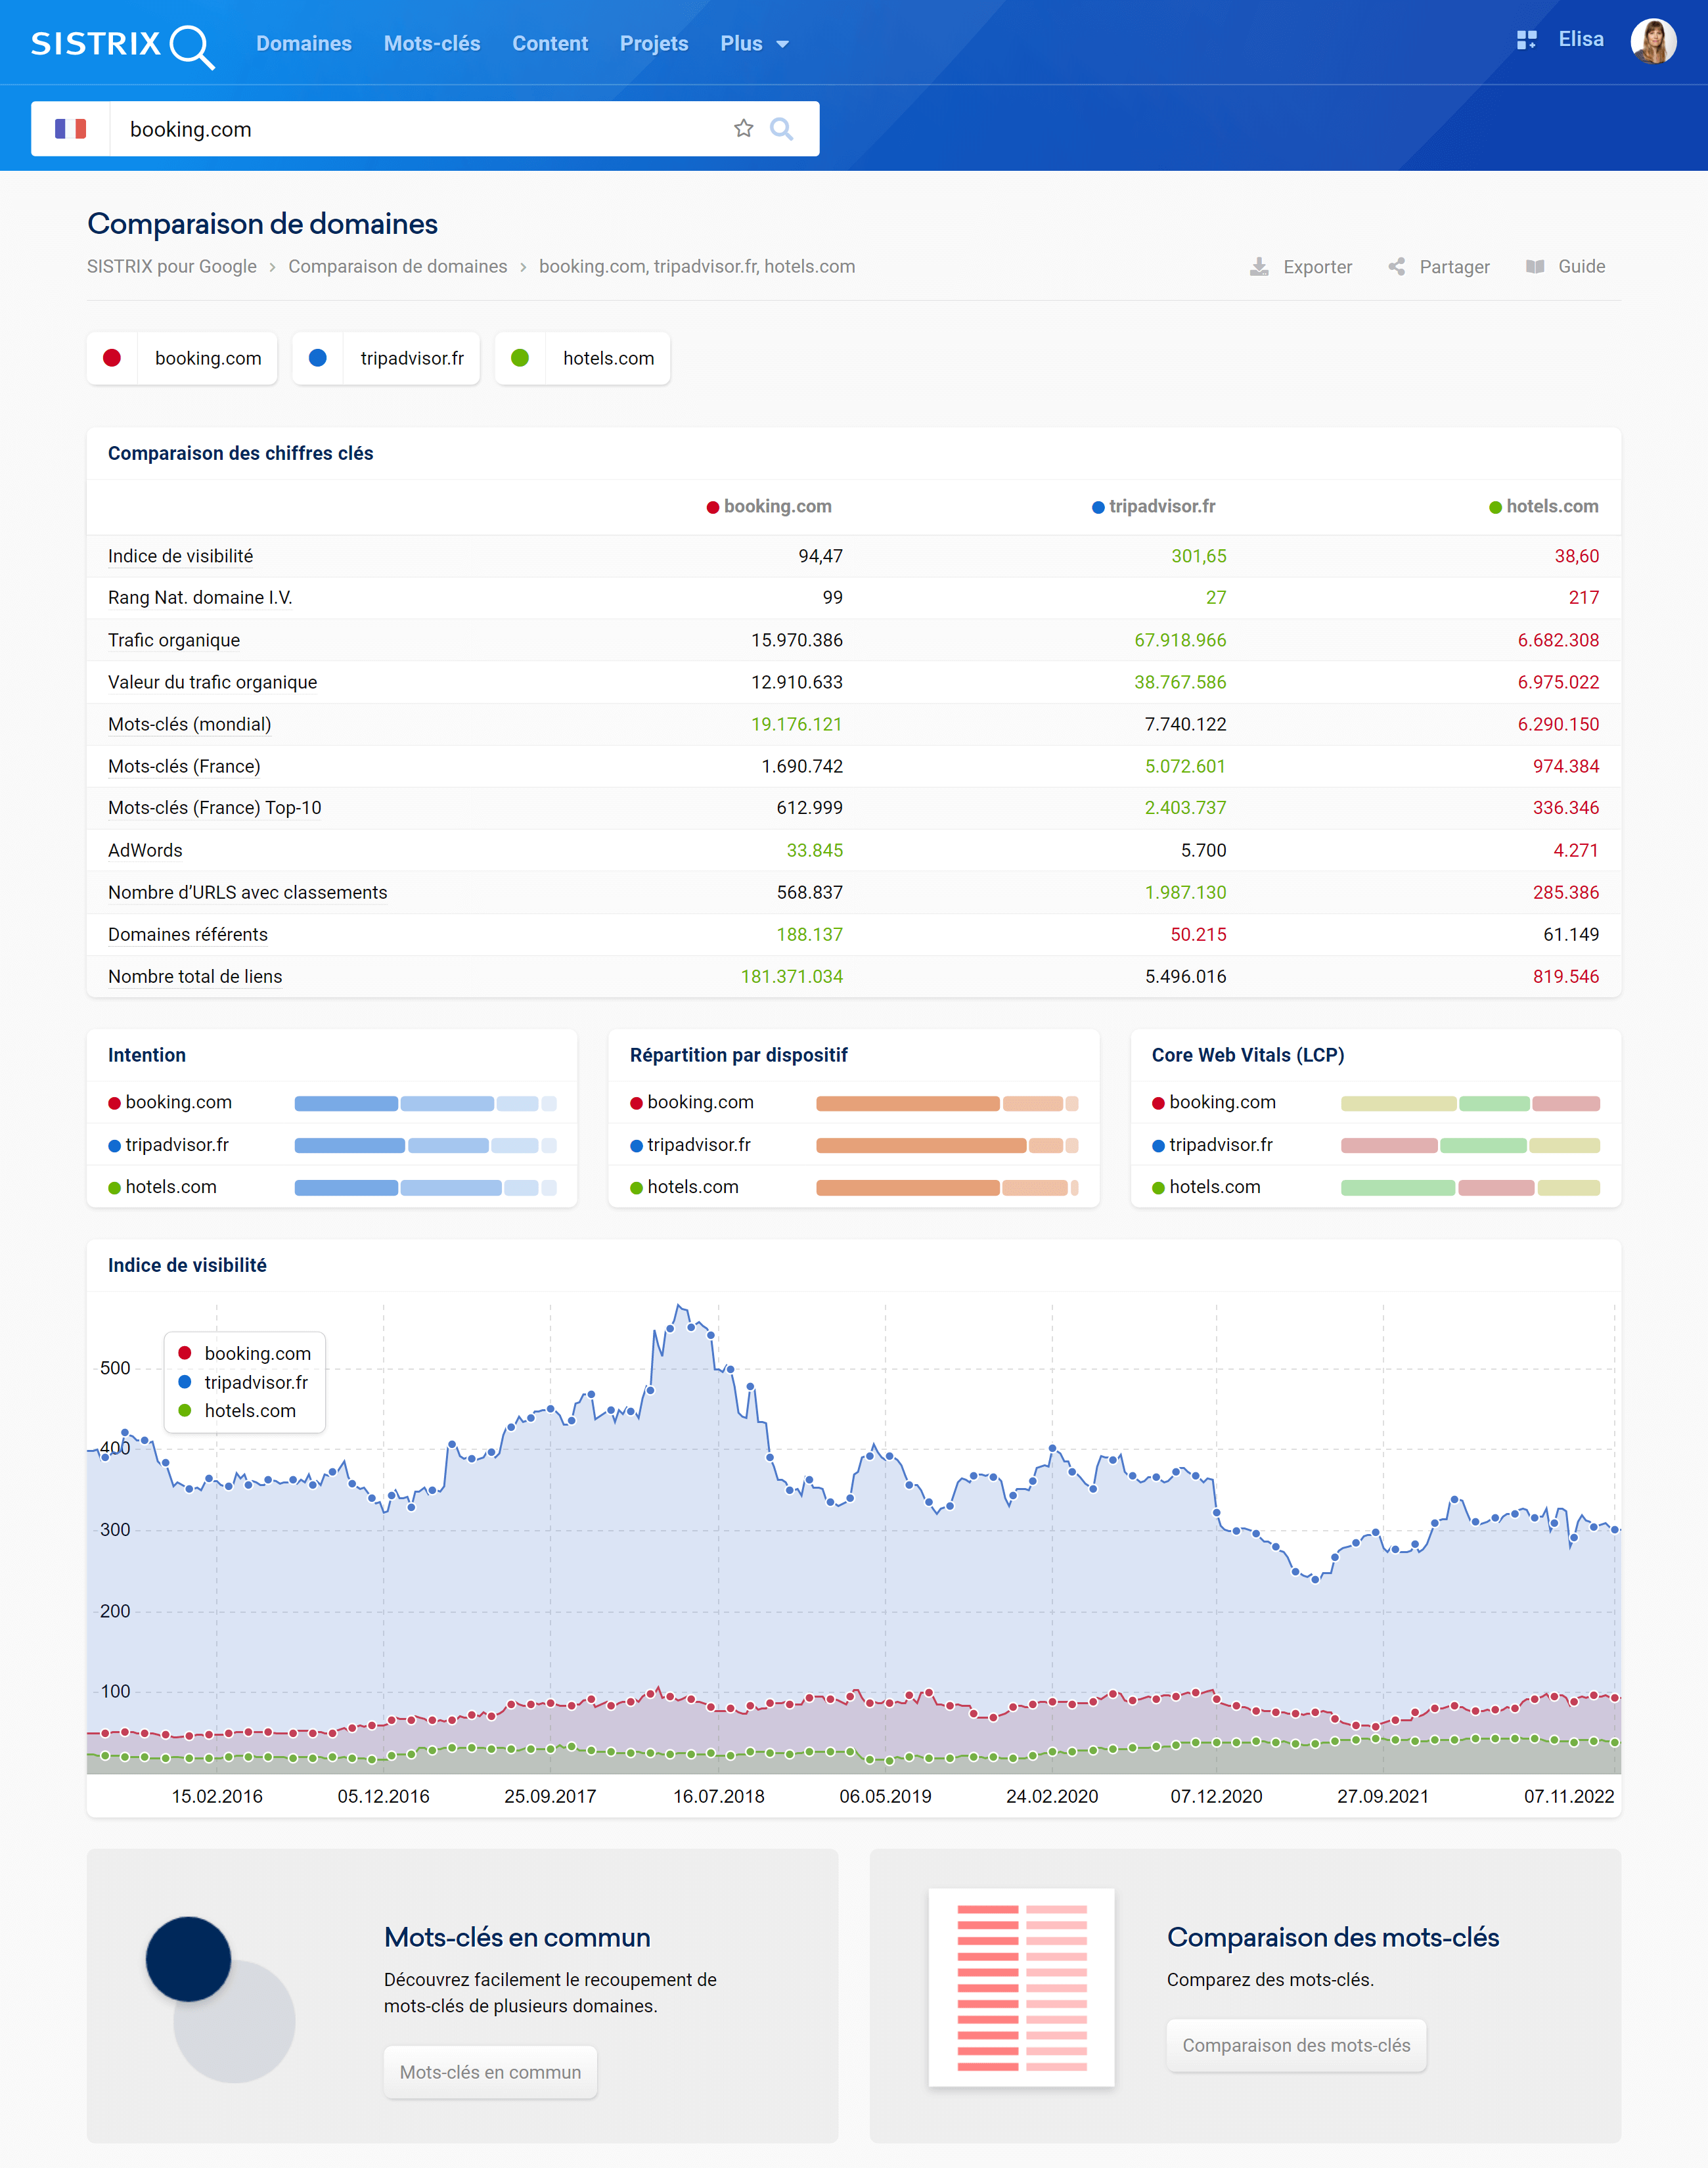Open the Mots-clés menu
Image resolution: width=1708 pixels, height=2168 pixels.
(432, 44)
